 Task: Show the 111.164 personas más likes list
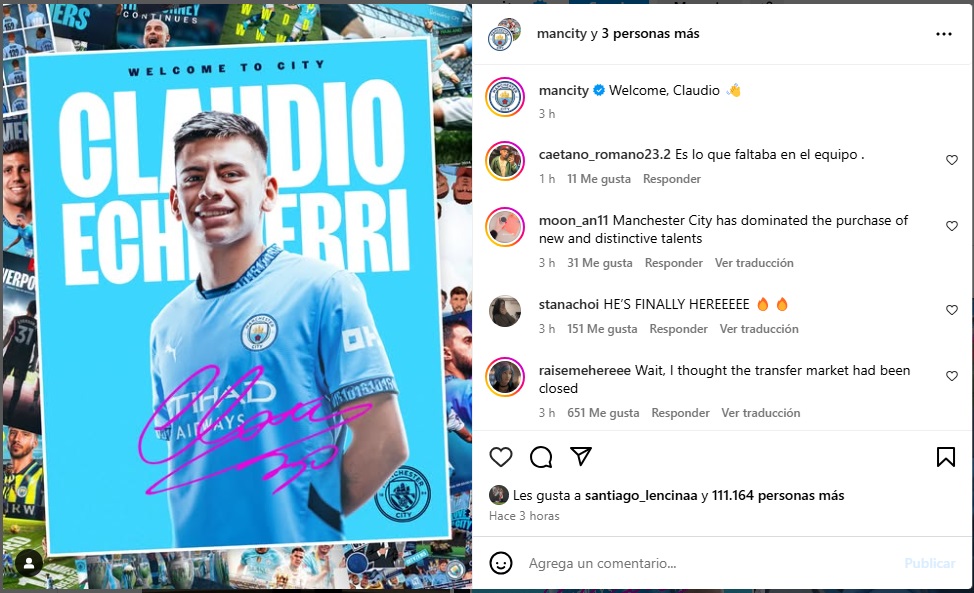[x=778, y=496]
